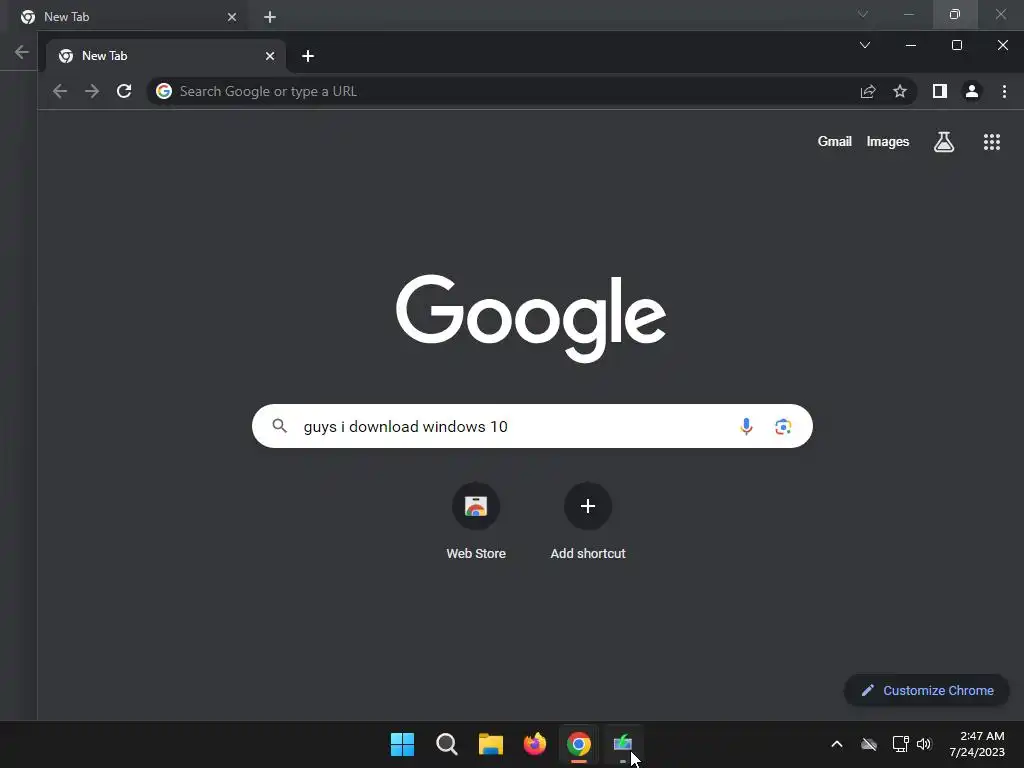Click Customize Chrome button
Screen dimensions: 1024x768
(x=927, y=690)
